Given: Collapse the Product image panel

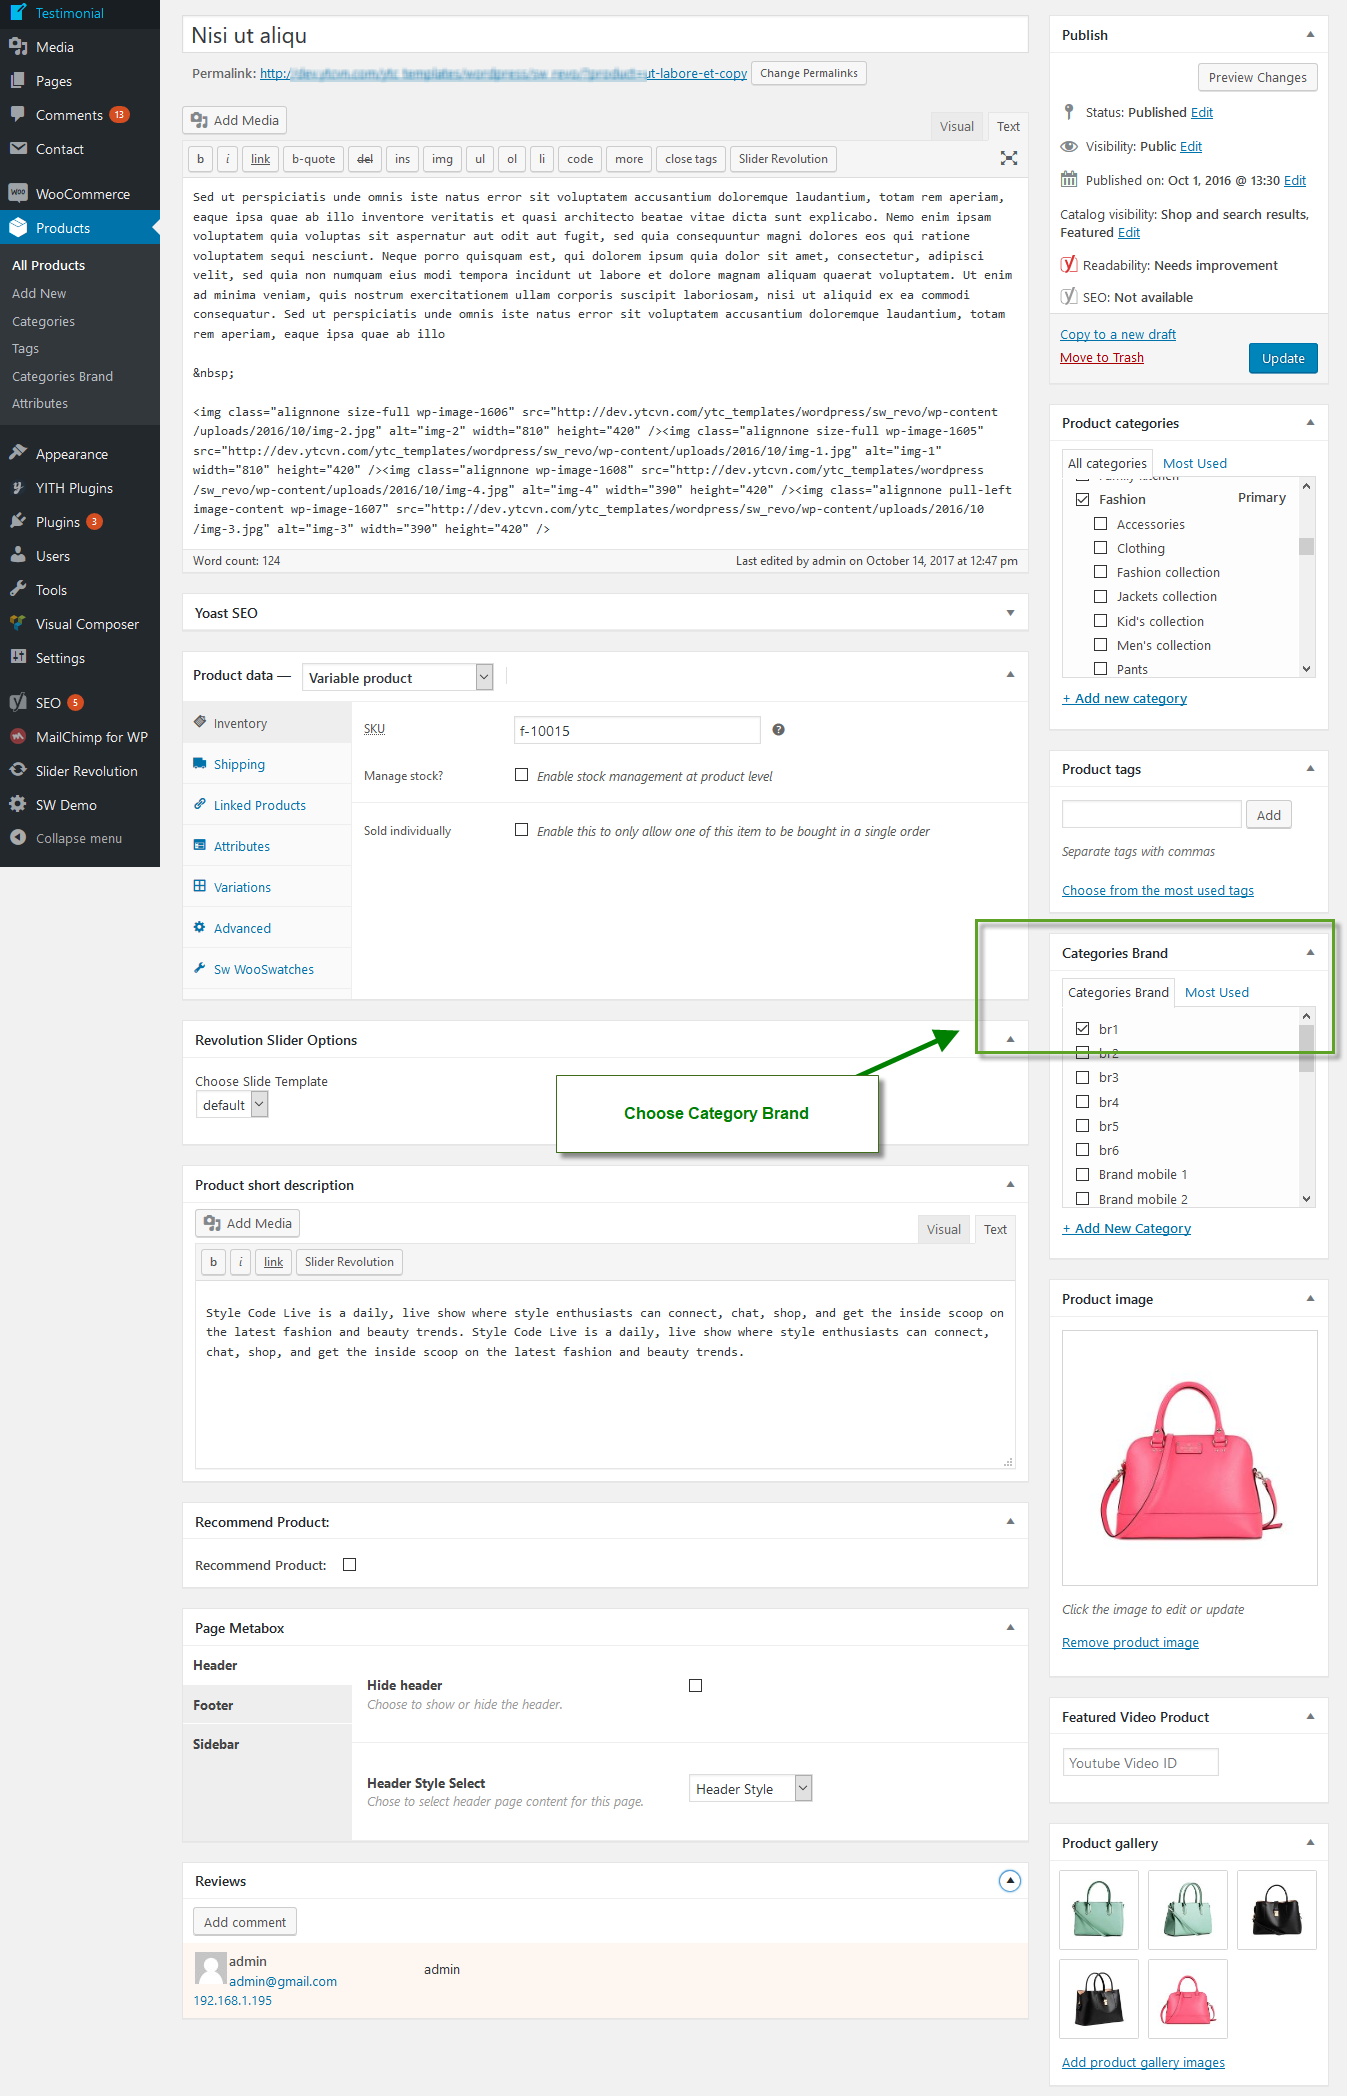Looking at the screenshot, I should point(1310,1298).
